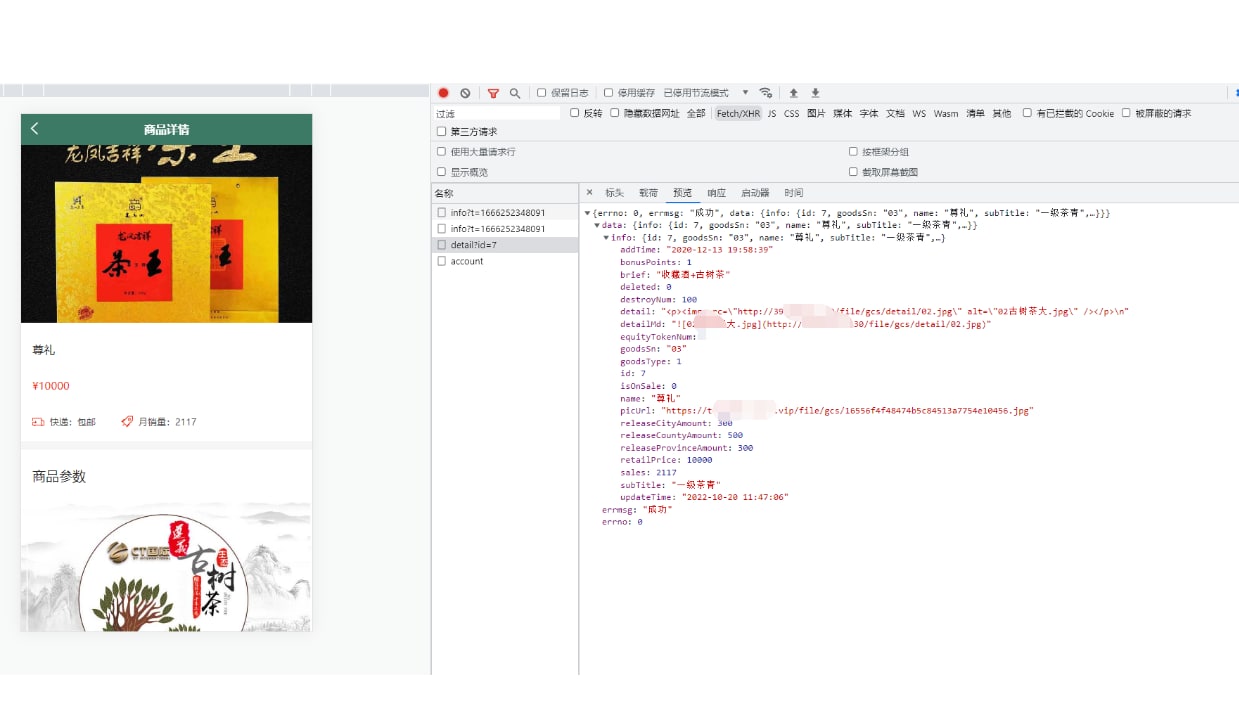
Task: Enable 截取屏幕截图 checkbox
Action: pyautogui.click(x=853, y=172)
